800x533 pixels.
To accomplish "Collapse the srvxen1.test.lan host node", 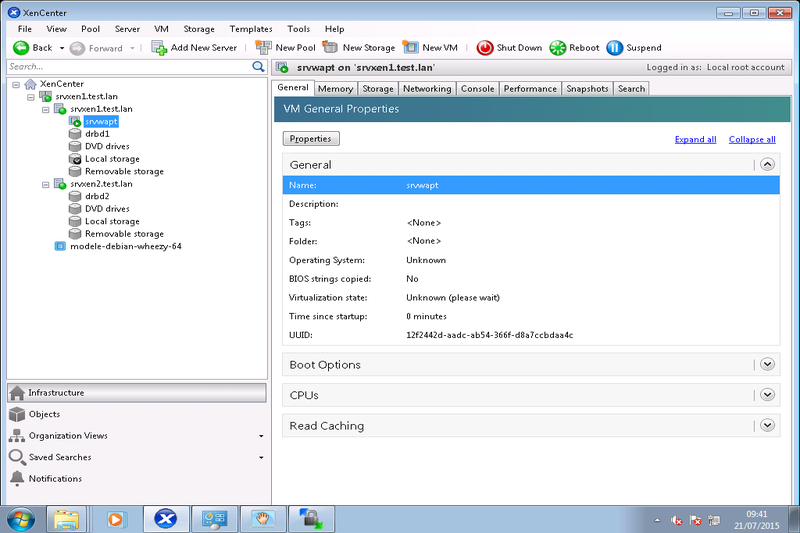I will [46, 109].
